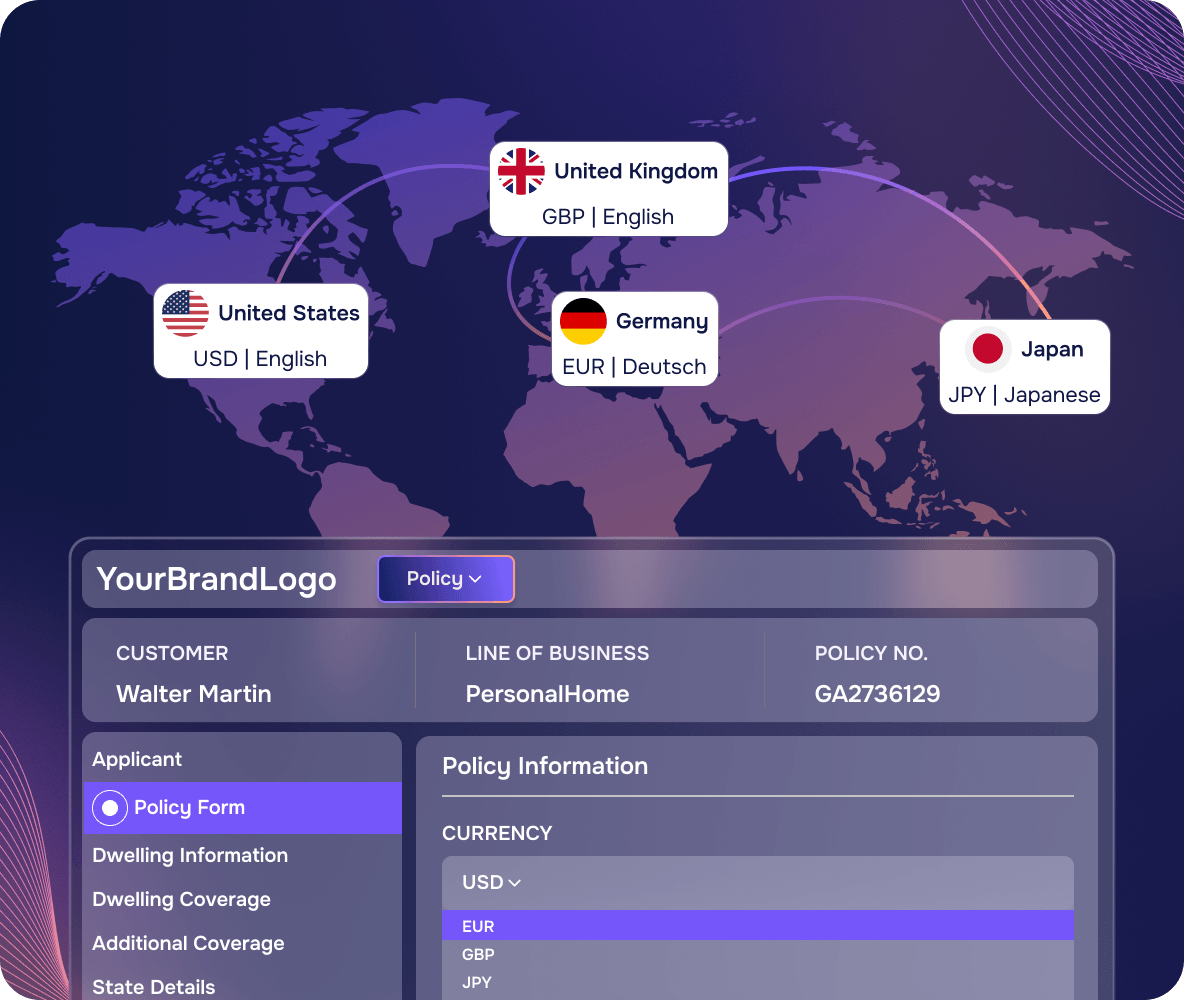Click the Japan flag icon
1184x1000 pixels.
pyautogui.click(x=988, y=349)
